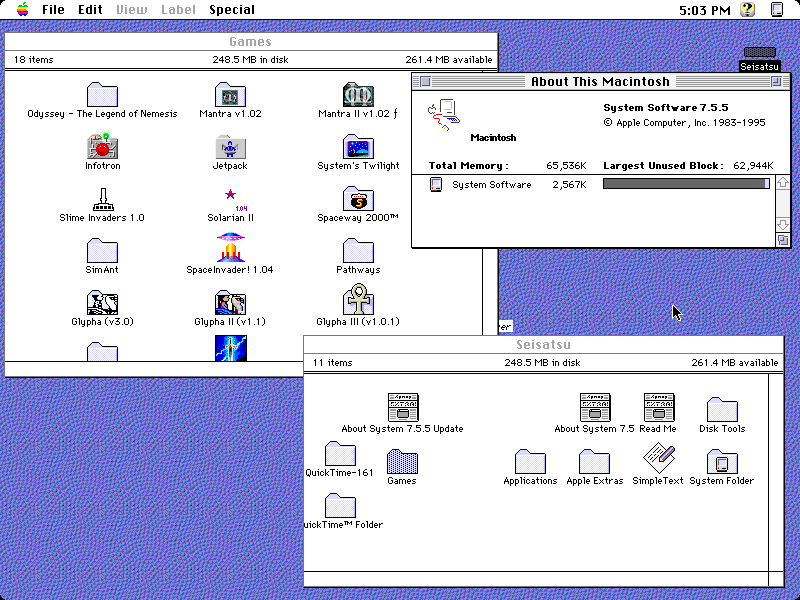Open the File menu
Viewport: 800px width, 600px height.
click(x=53, y=9)
